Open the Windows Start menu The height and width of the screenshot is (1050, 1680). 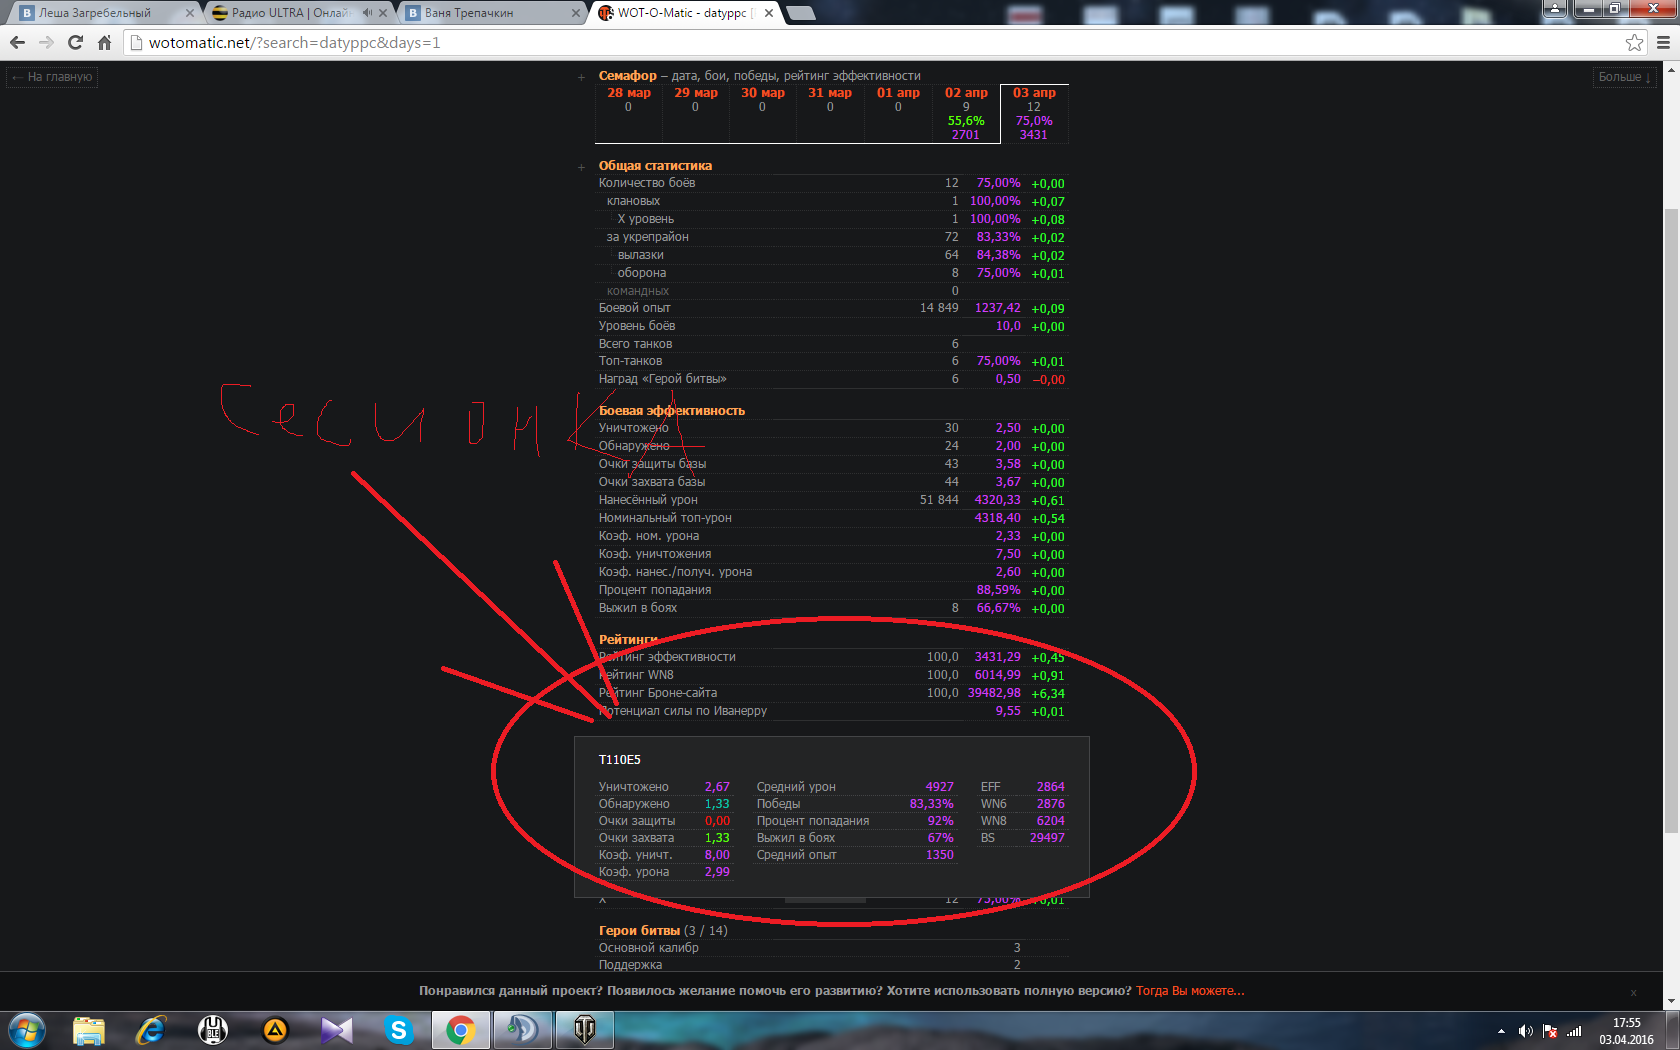point(27,1030)
